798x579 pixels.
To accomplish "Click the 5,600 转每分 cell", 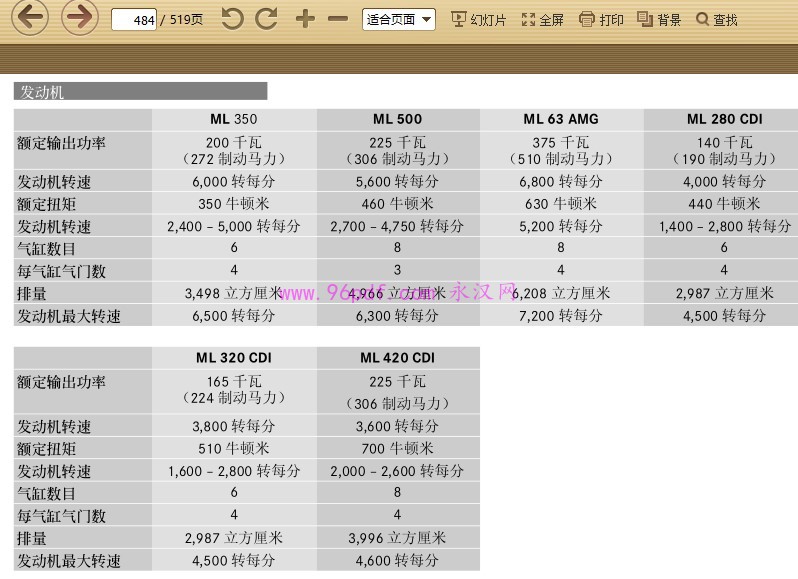I will tap(397, 181).
